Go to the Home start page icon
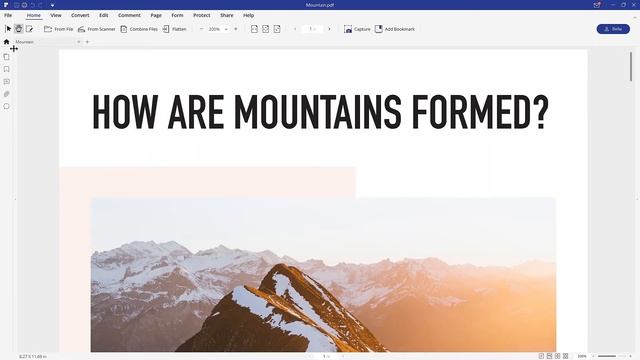The width and height of the screenshot is (640, 360). pyautogui.click(x=6, y=42)
